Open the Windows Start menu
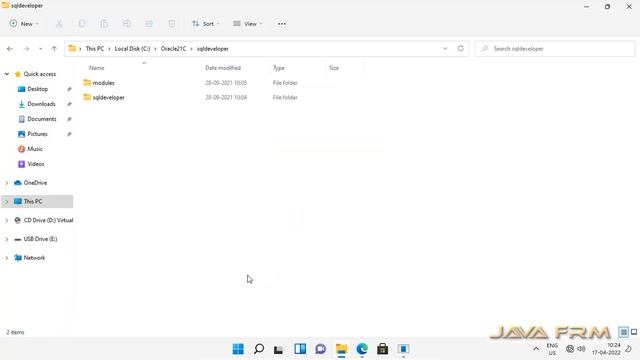The image size is (640, 360). point(238,349)
